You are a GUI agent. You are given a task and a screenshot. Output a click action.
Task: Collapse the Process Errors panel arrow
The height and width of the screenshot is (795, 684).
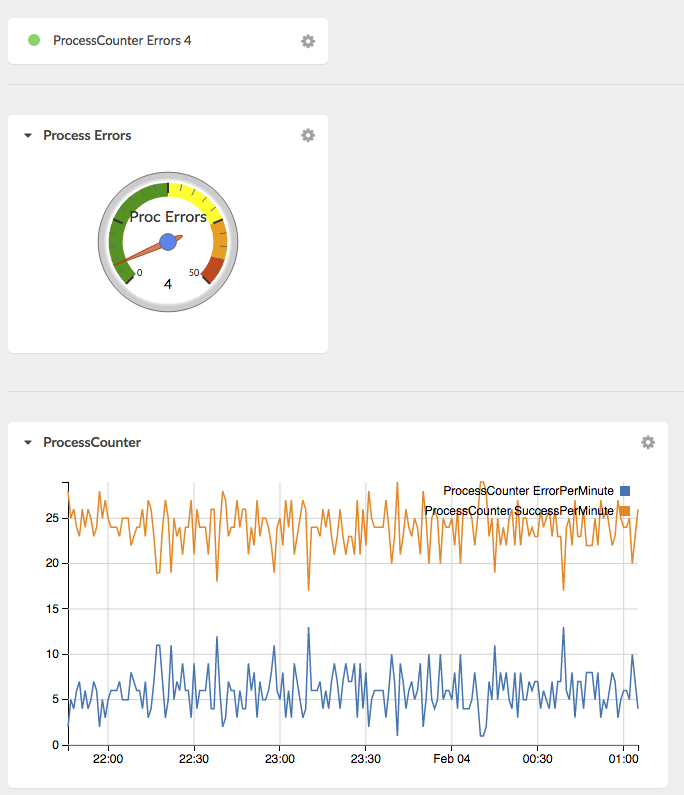tap(28, 135)
